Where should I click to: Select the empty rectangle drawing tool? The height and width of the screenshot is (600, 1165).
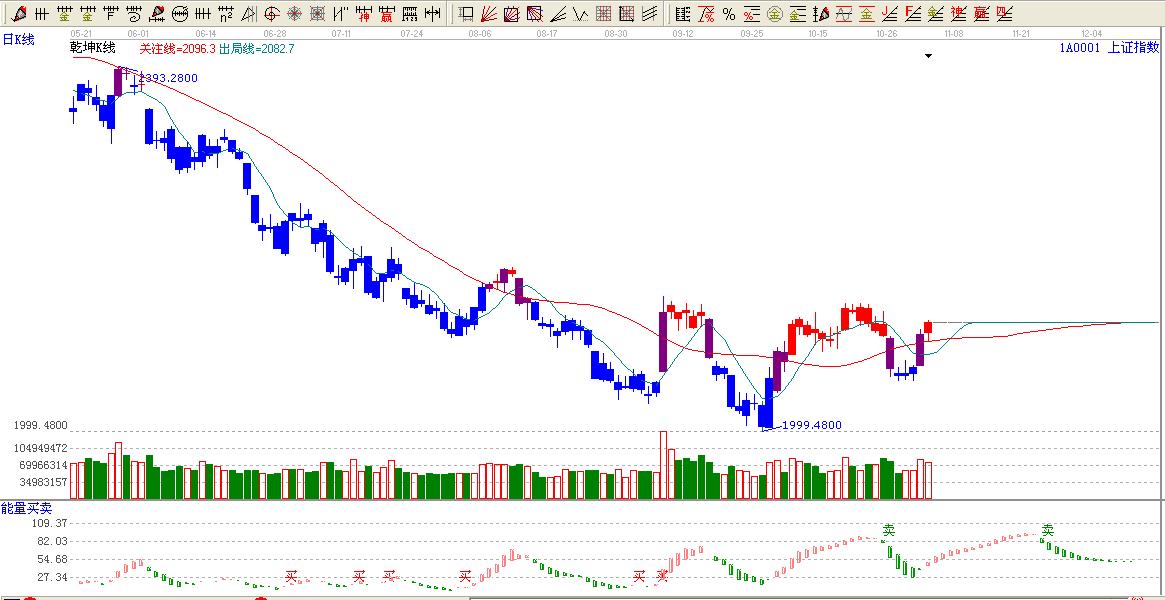(x=467, y=14)
